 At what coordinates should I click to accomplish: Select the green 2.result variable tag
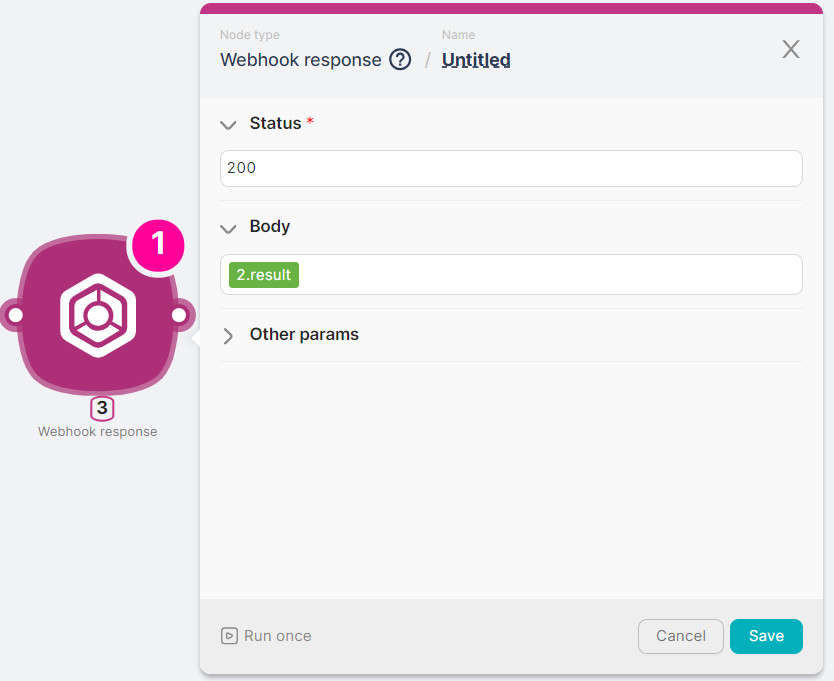(264, 275)
